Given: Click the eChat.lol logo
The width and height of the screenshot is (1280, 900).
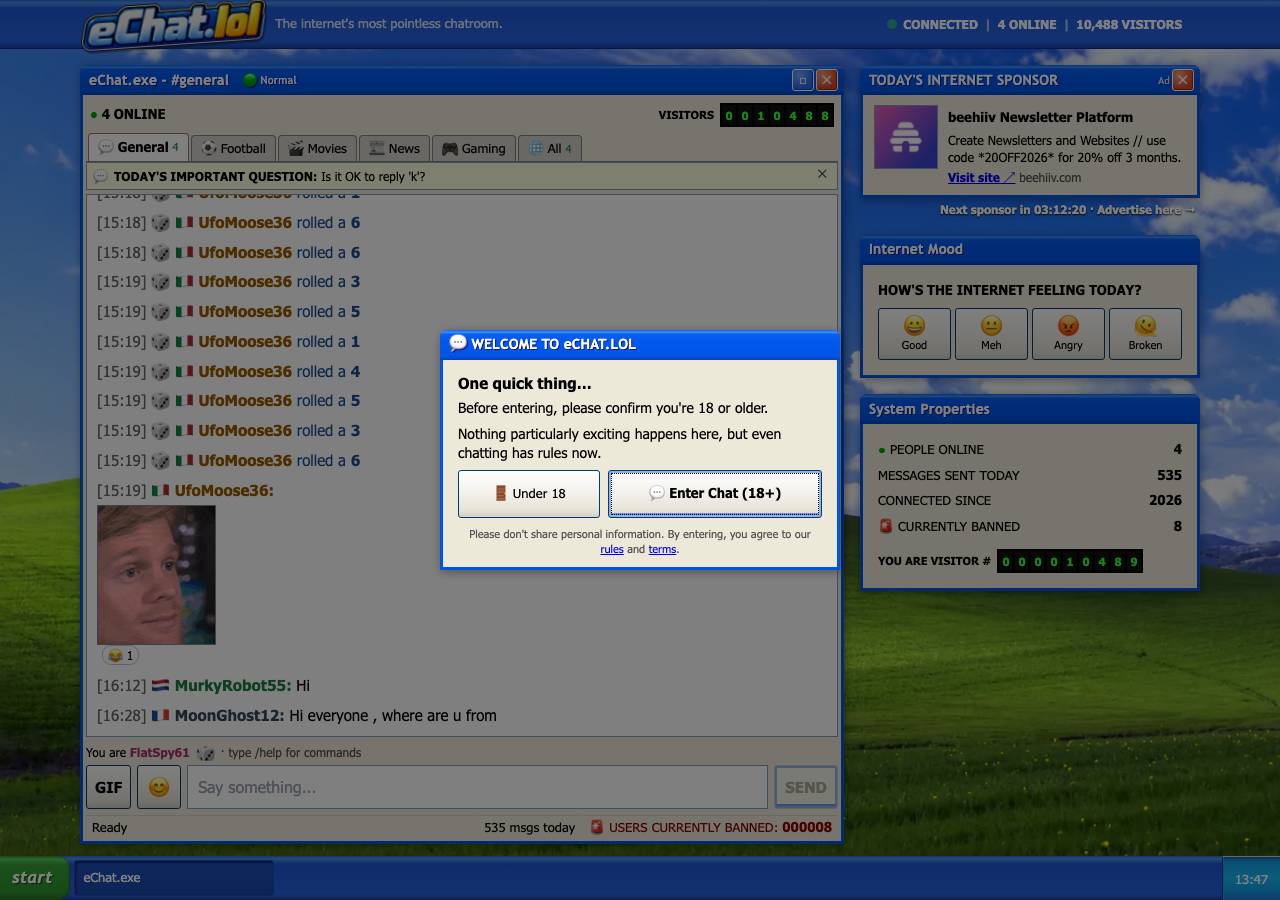Looking at the screenshot, I should point(174,27).
